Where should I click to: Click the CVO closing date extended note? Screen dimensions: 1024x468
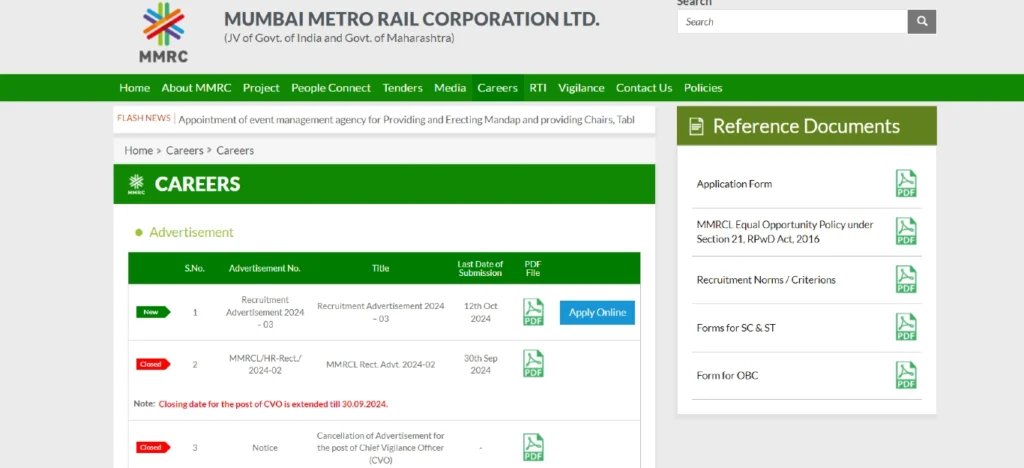point(273,404)
